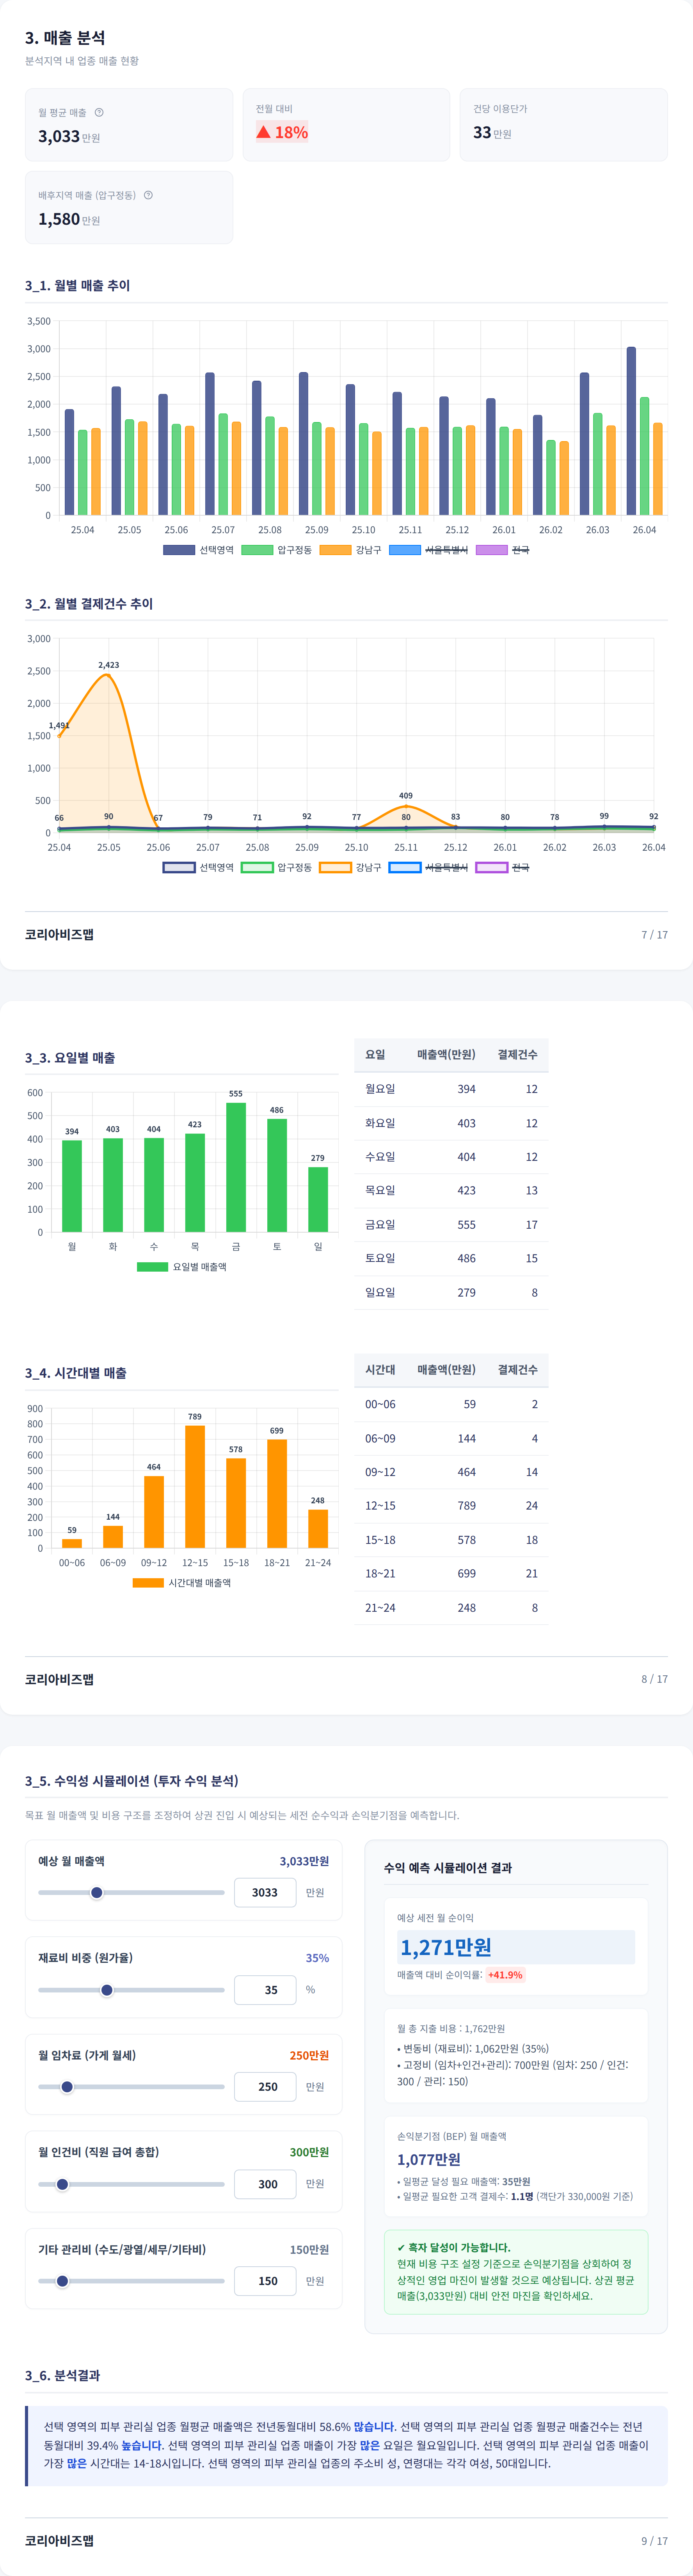
Task: Click the 3_6. 분석결과 heading
Action: (x=62, y=2375)
